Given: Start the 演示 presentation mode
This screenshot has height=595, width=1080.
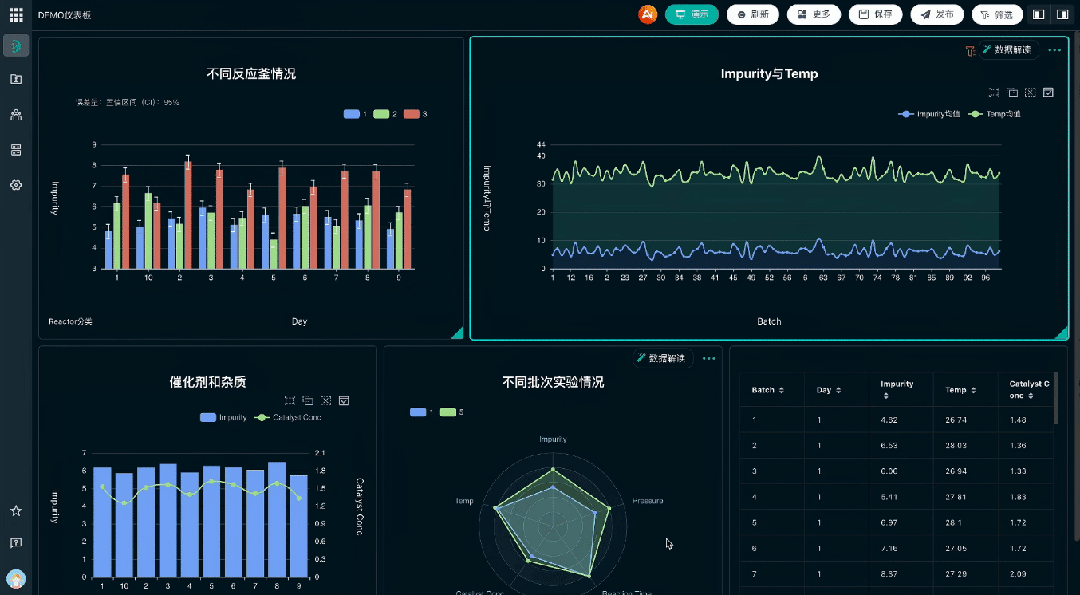Looking at the screenshot, I should [692, 14].
